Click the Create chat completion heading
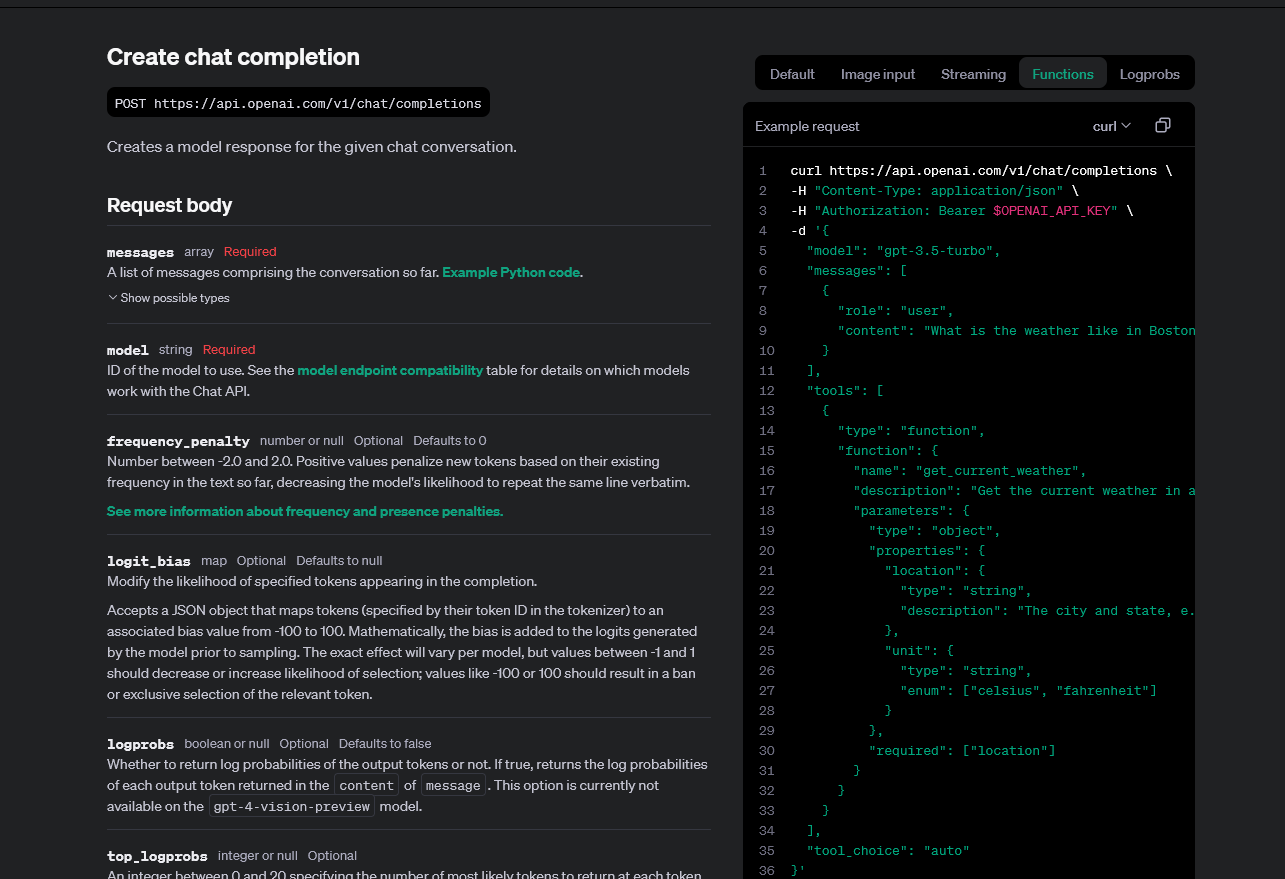 point(233,57)
